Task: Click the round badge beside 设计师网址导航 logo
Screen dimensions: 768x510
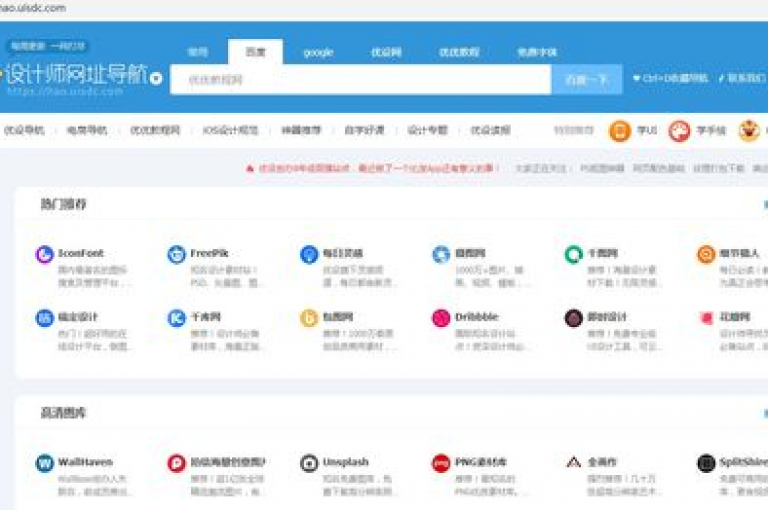Action: click(156, 78)
